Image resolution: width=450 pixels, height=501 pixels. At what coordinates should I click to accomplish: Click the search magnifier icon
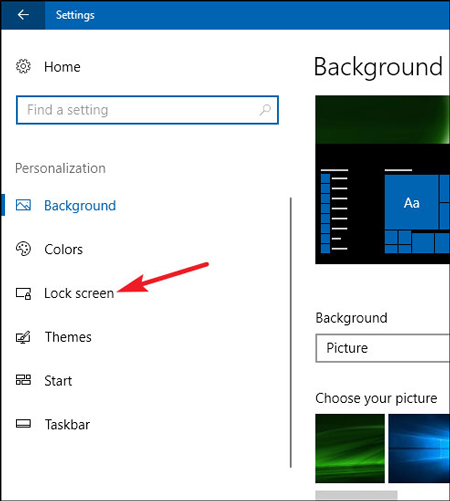pyautogui.click(x=265, y=110)
